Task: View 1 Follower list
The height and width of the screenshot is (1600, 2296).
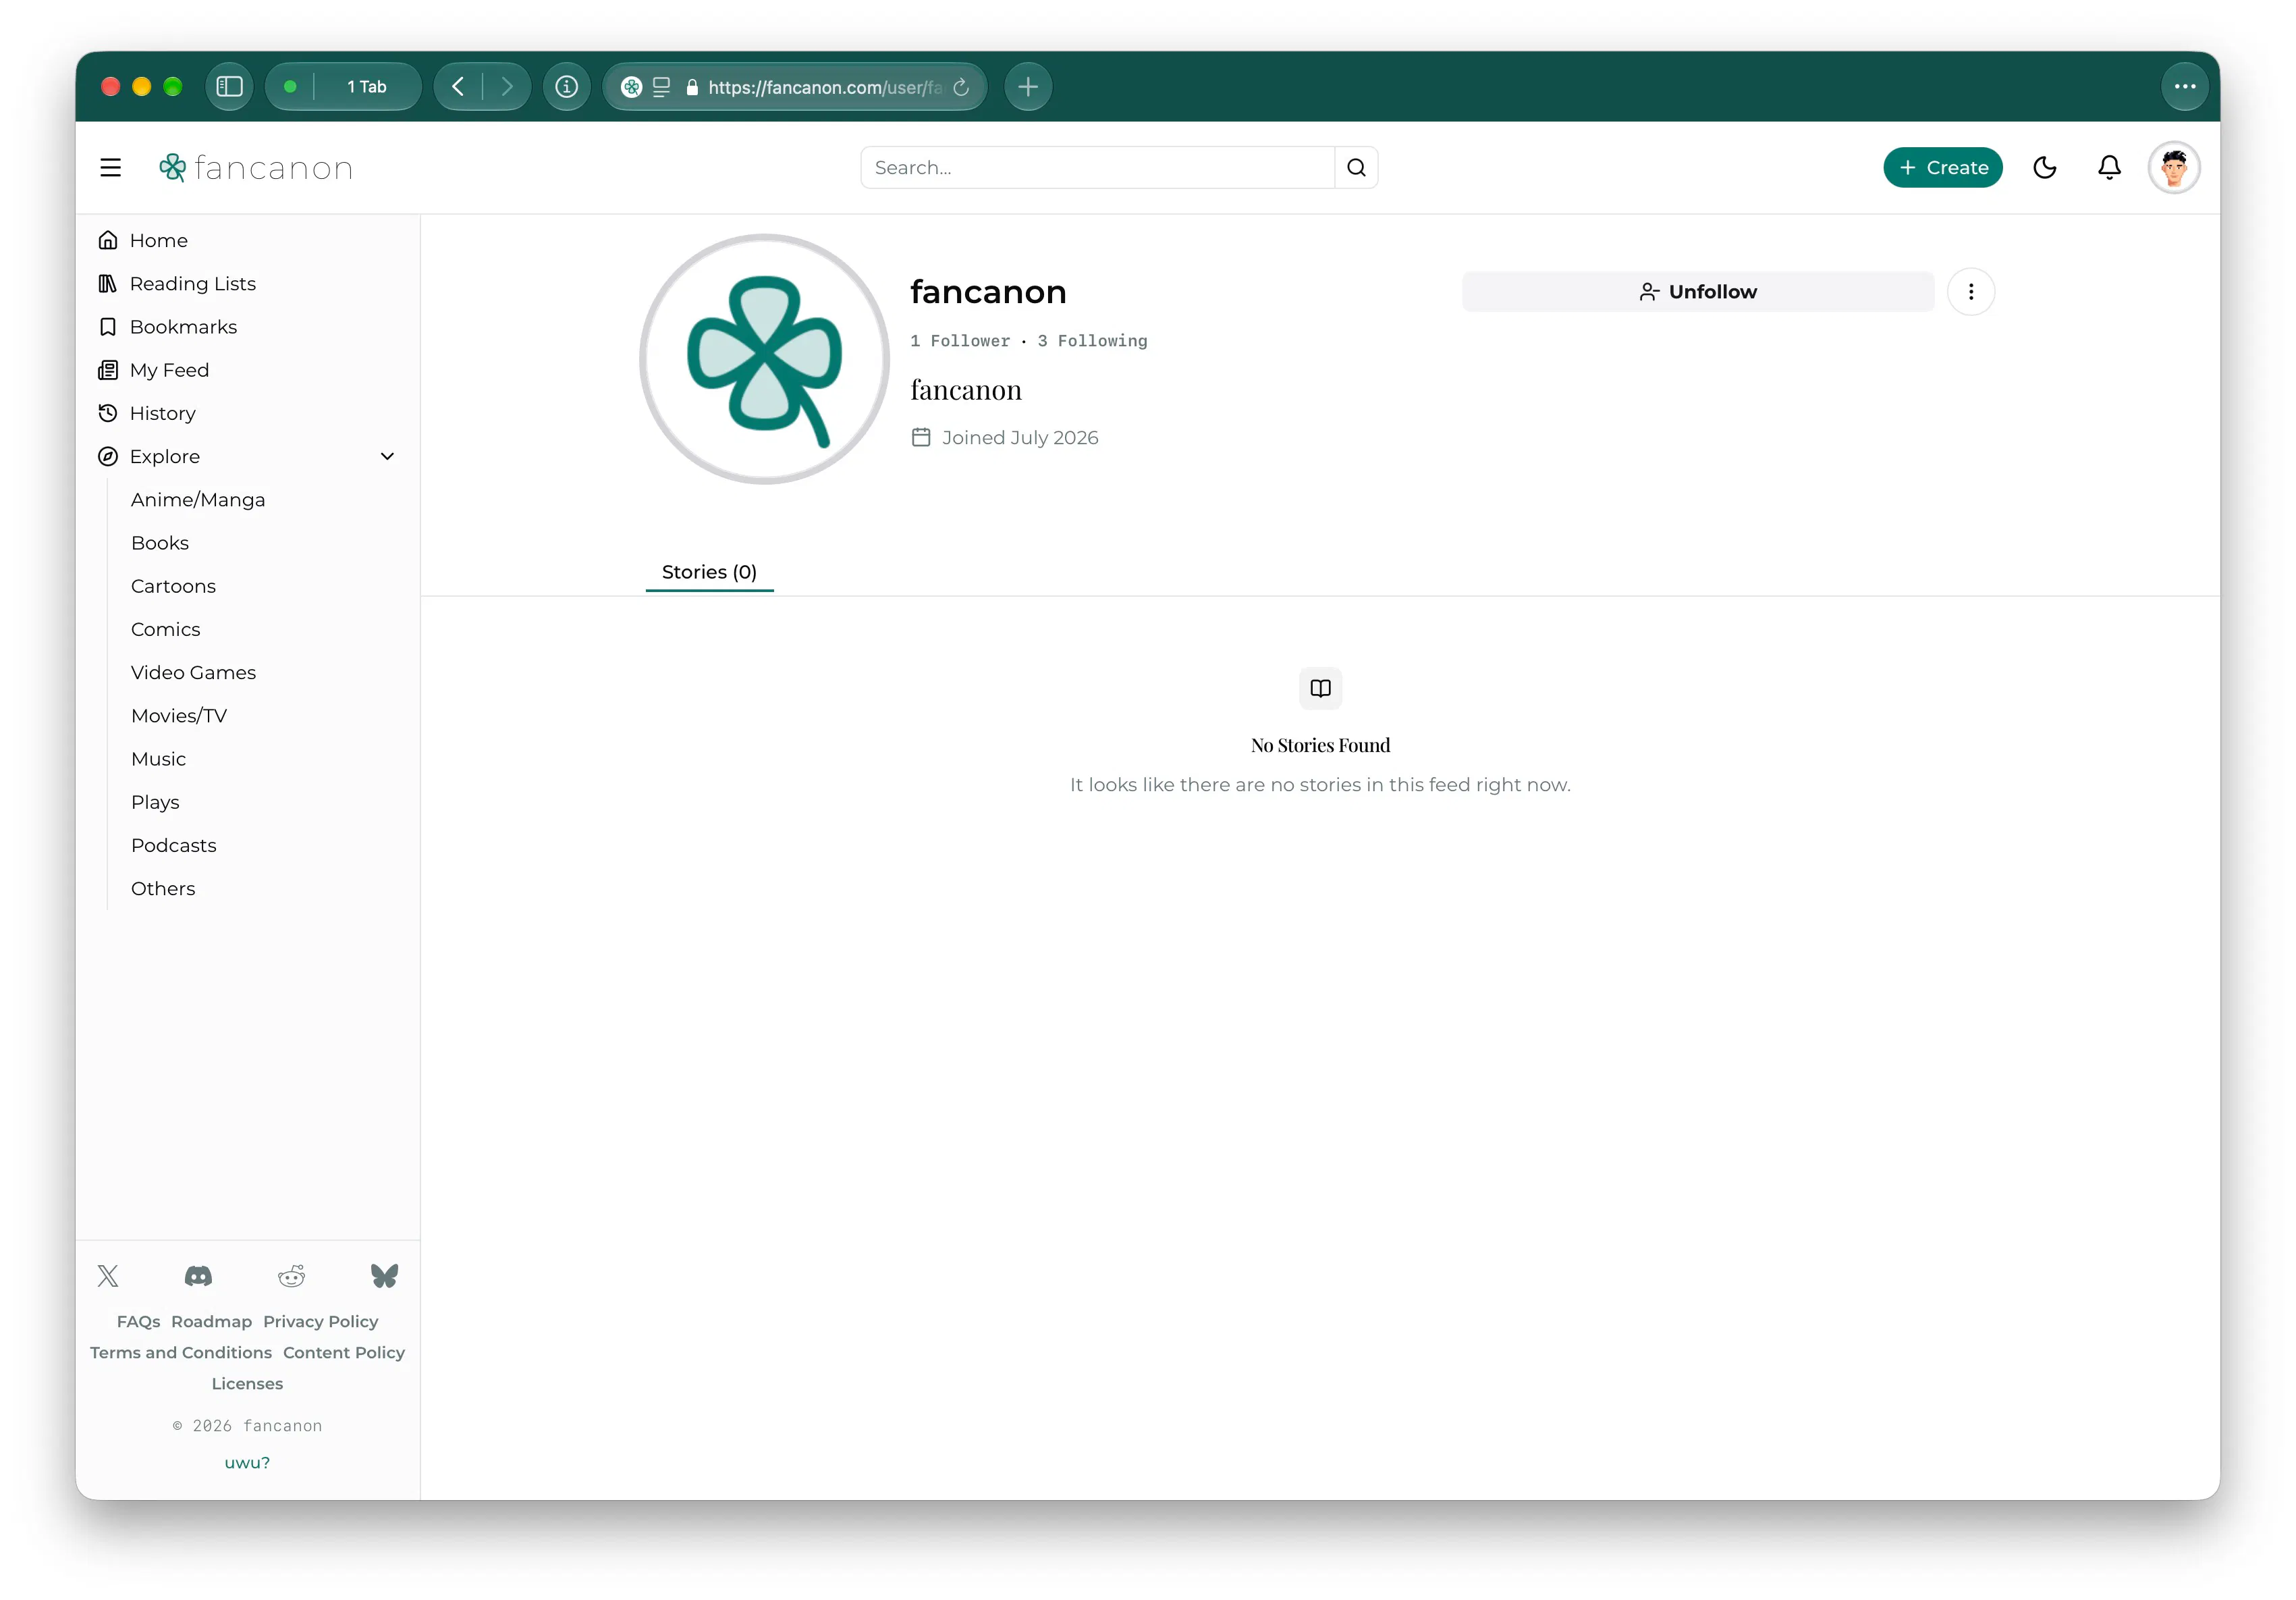Action: pos(960,341)
